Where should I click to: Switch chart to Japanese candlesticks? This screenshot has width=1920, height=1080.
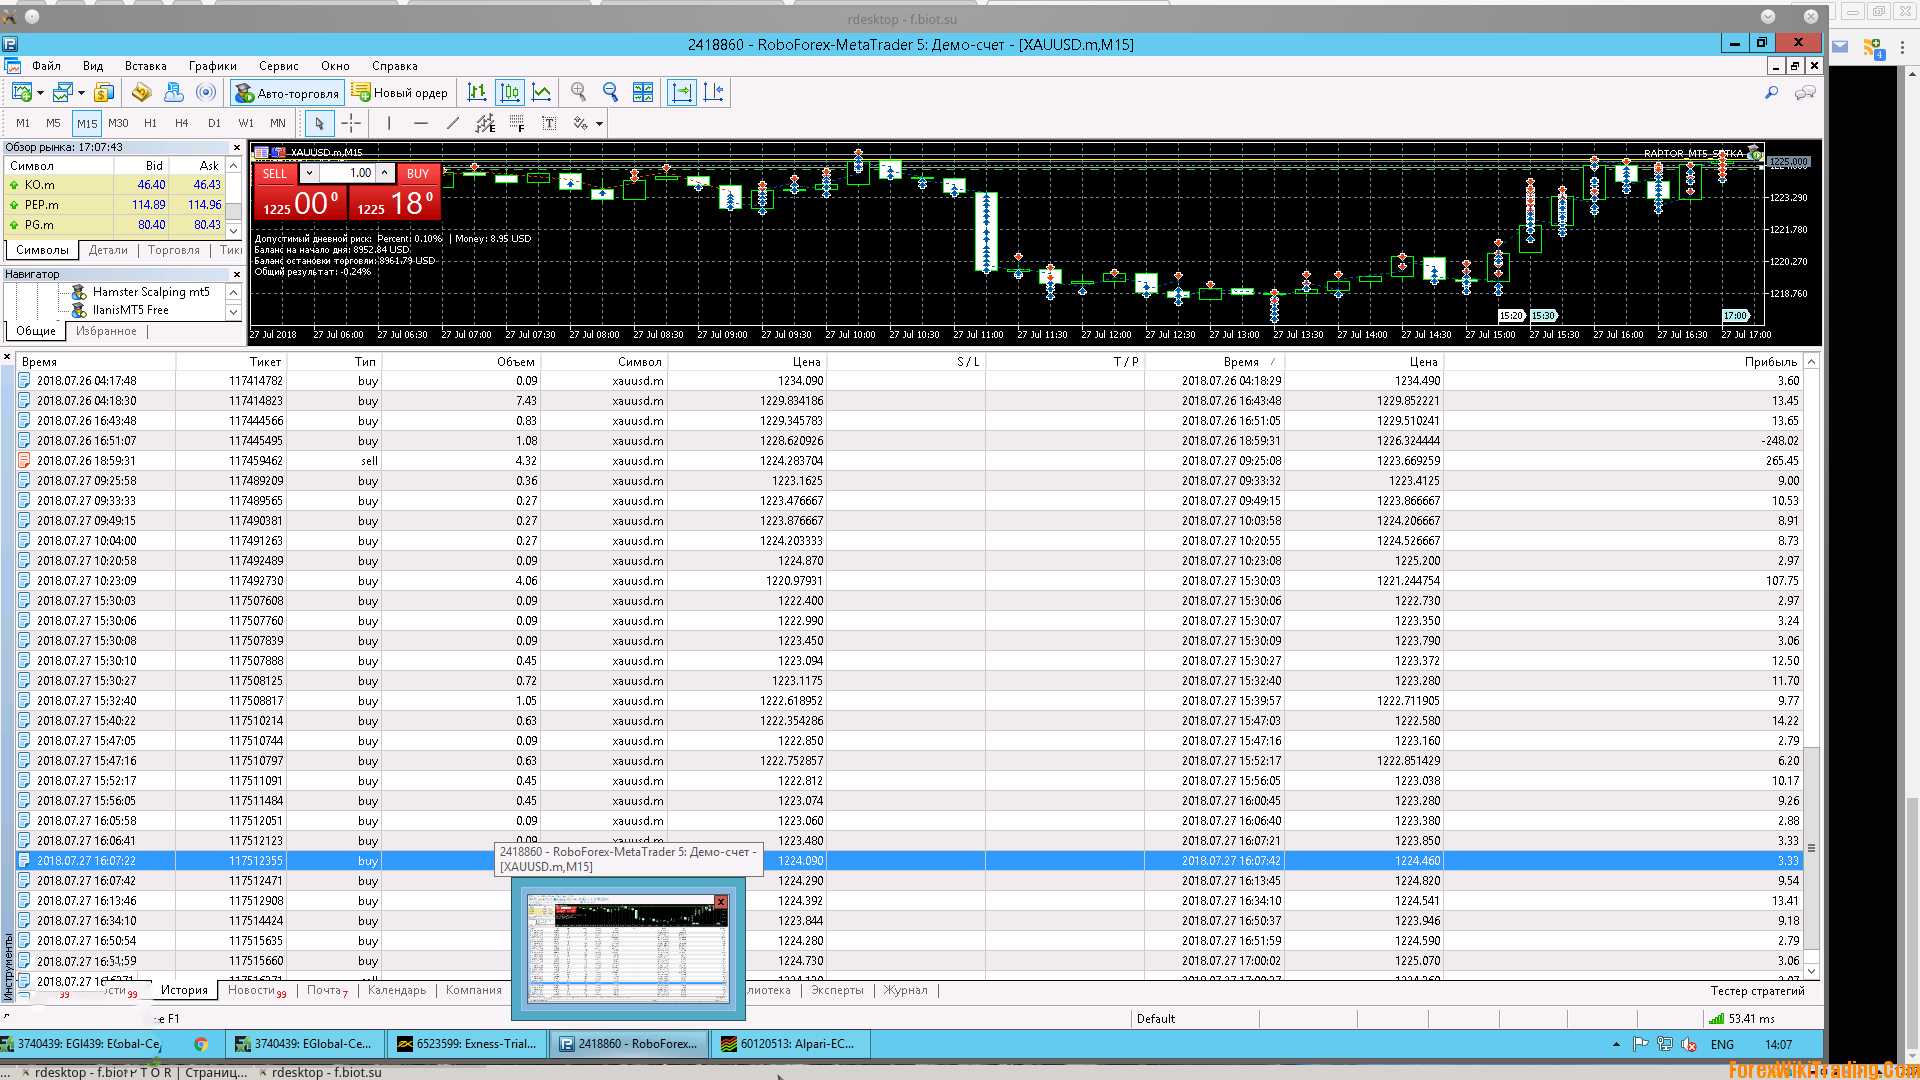509,93
